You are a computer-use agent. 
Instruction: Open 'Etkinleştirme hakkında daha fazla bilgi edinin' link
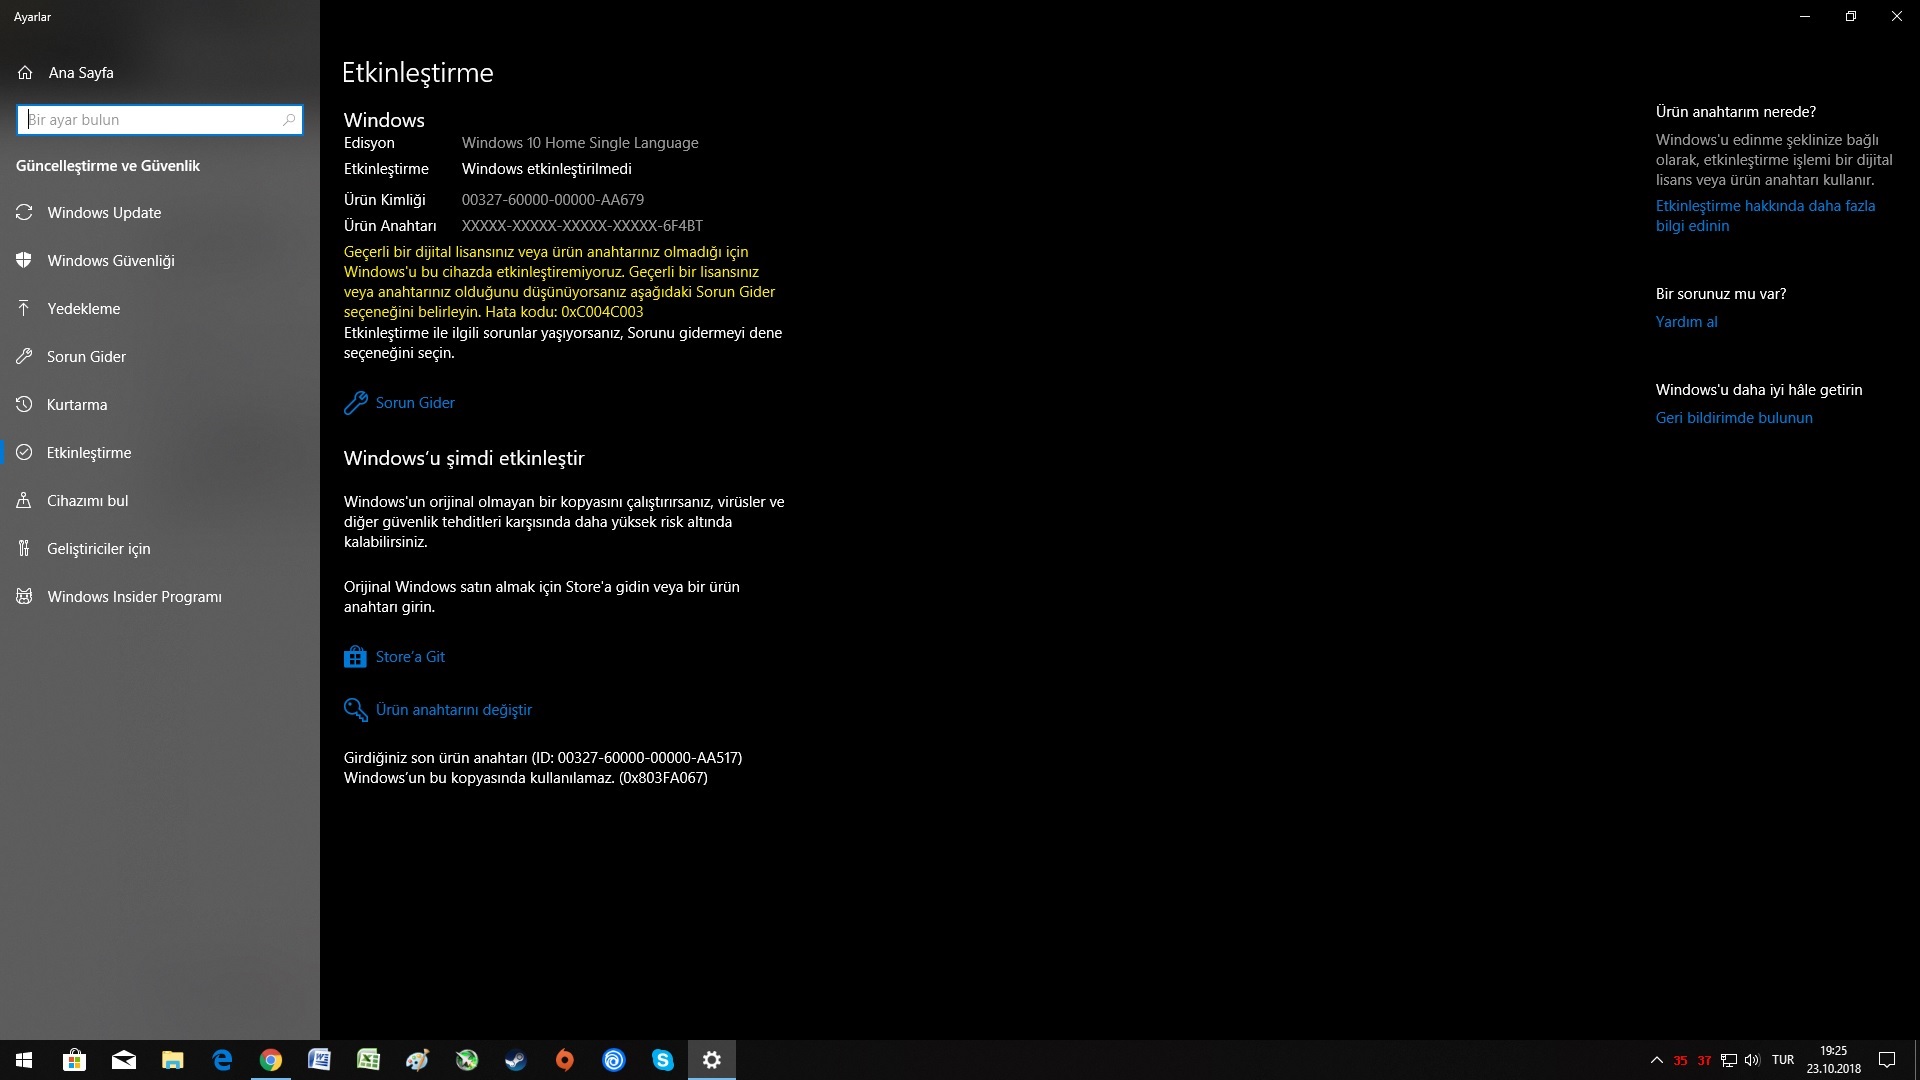(x=1765, y=216)
